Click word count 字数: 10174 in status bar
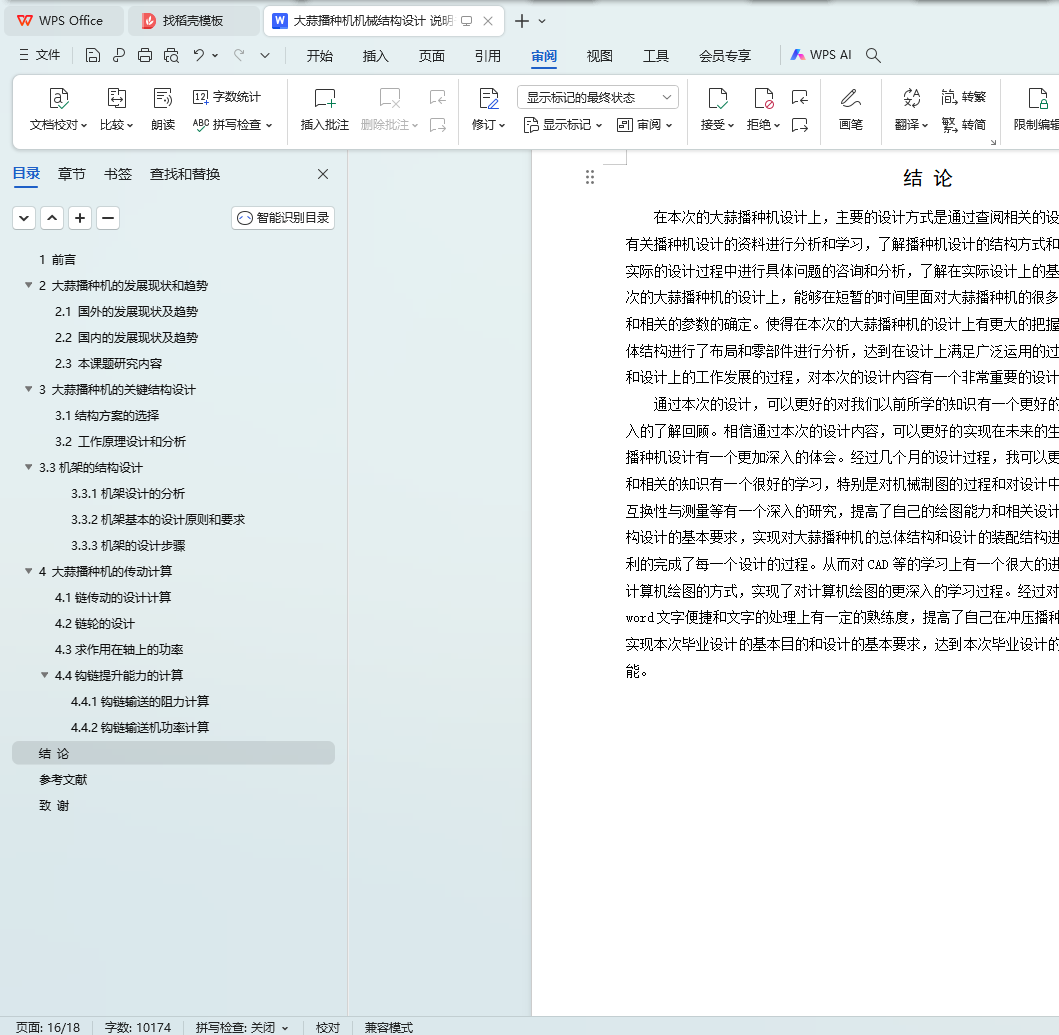Screen dimensions: 1059x1035 [x=138, y=1028]
